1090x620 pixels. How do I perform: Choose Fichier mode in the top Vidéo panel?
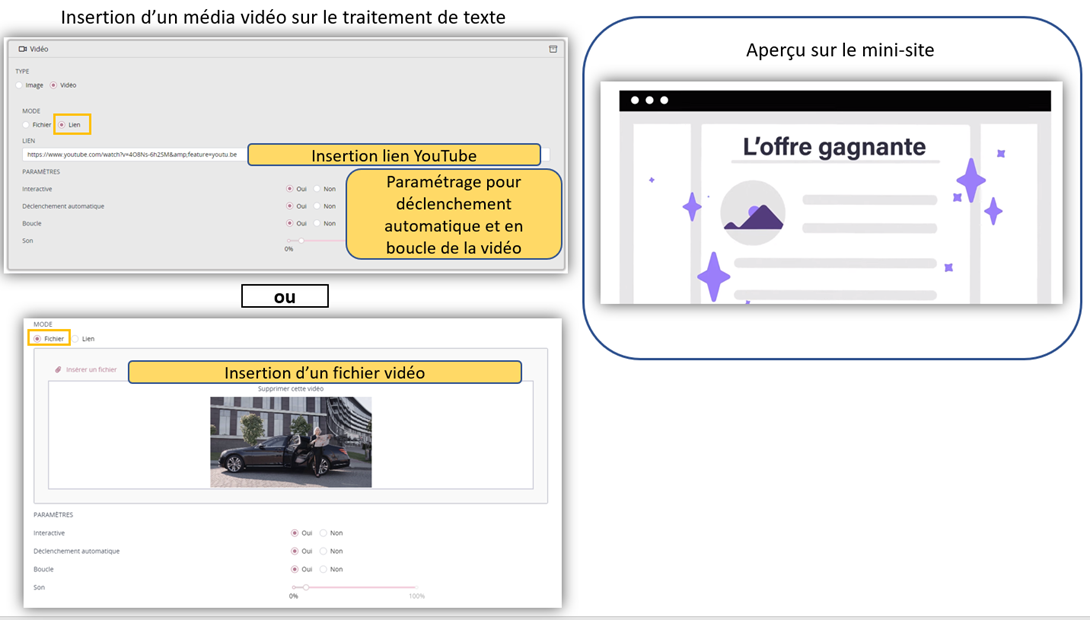tap(26, 125)
